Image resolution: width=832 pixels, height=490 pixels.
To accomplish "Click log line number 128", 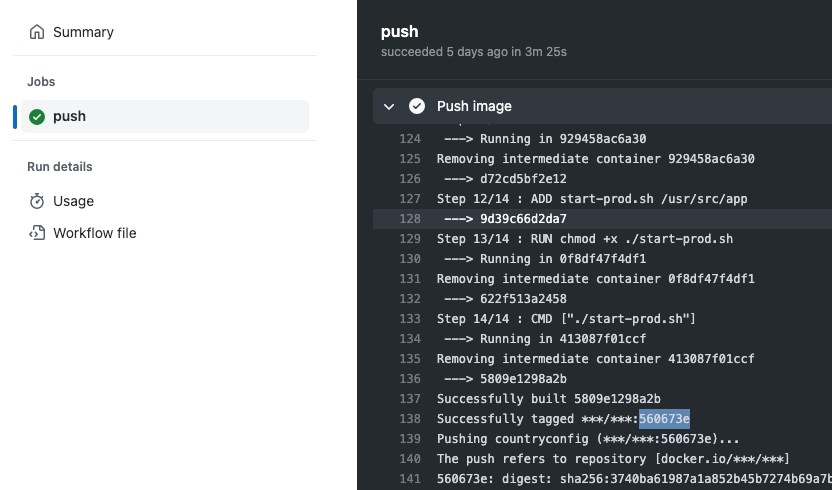I will 409,219.
